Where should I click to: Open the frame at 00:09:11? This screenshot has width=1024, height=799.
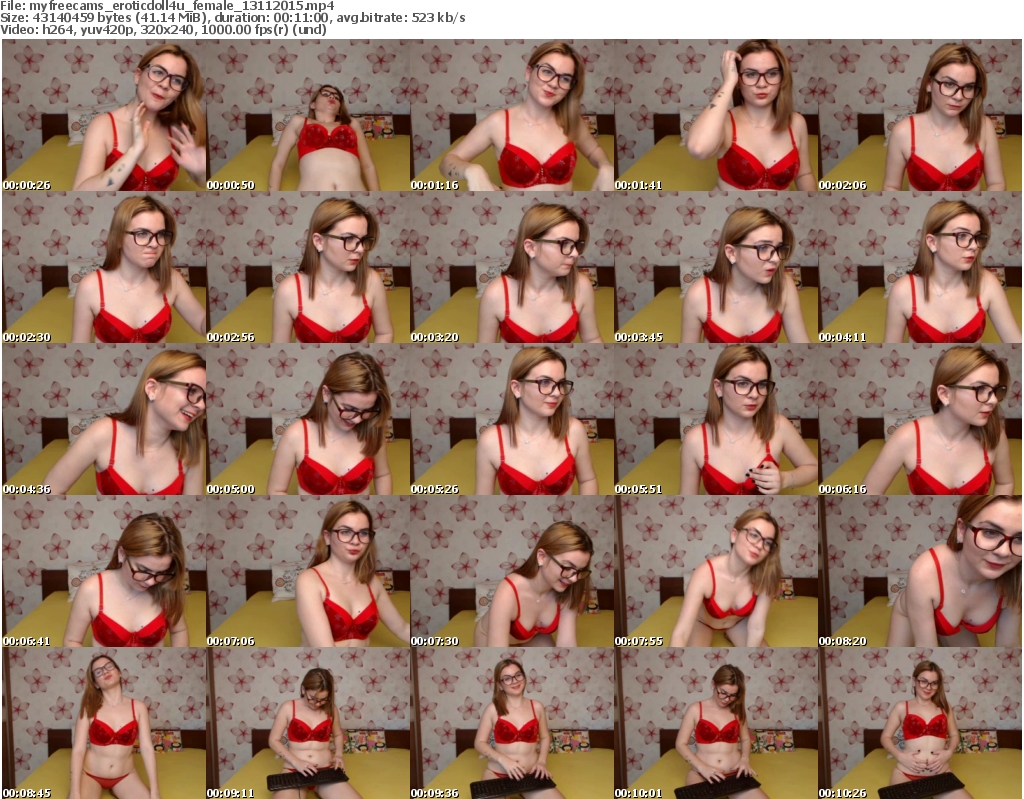(x=308, y=723)
